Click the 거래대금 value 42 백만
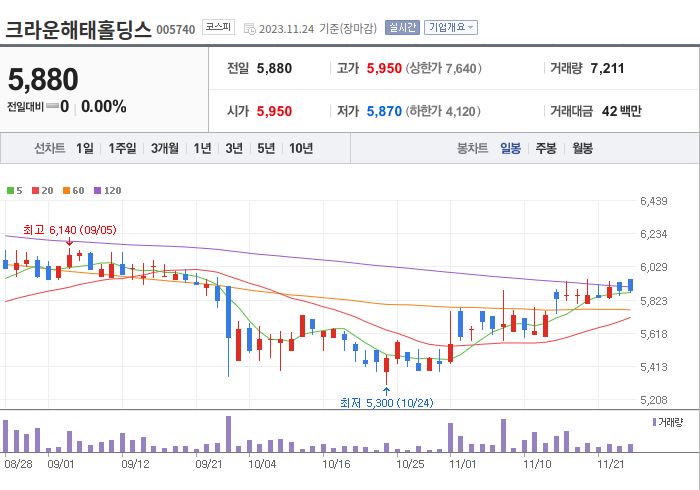 [x=622, y=111]
